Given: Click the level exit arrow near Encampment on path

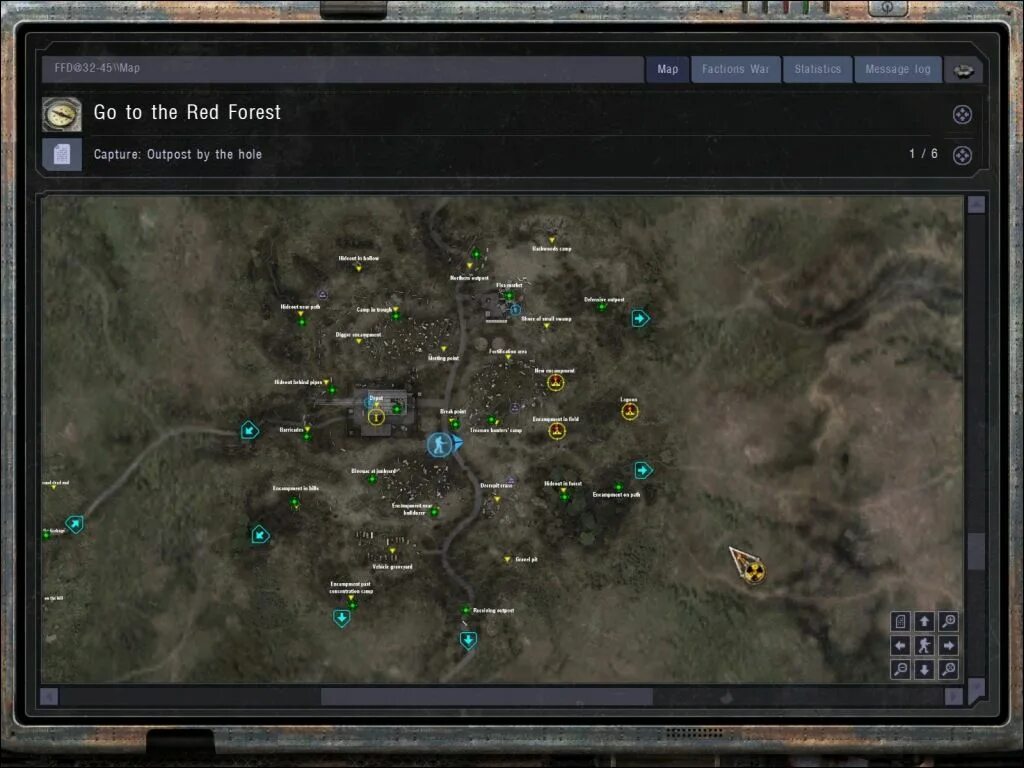Looking at the screenshot, I should coord(643,470).
